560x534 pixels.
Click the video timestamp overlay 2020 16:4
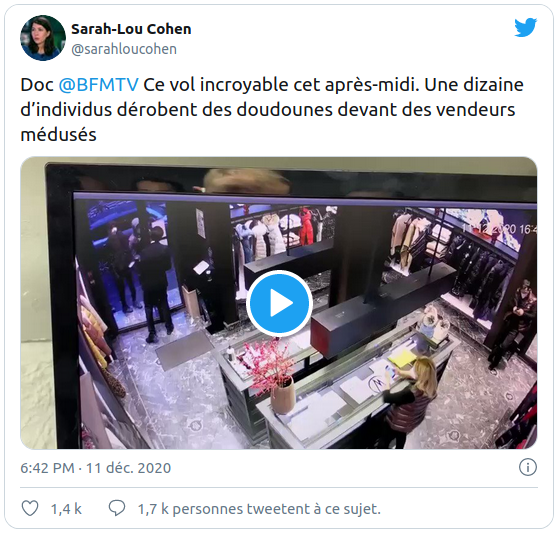coord(500,229)
